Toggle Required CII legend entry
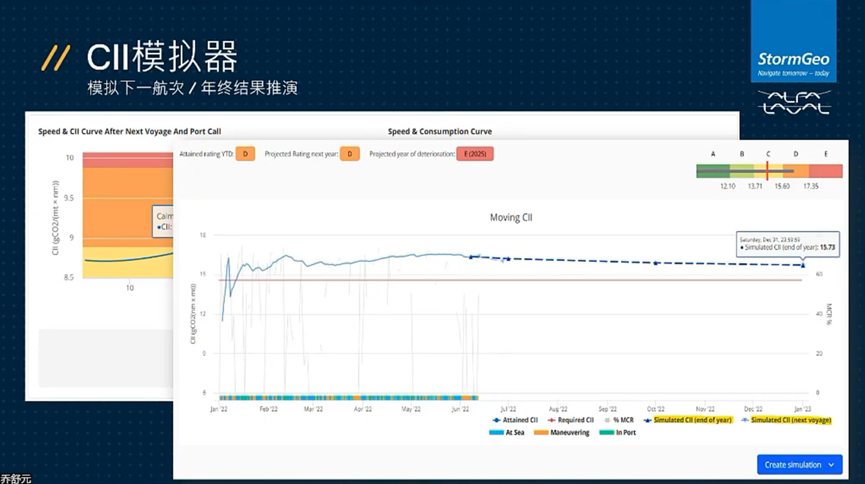The image size is (865, 484). point(570,420)
